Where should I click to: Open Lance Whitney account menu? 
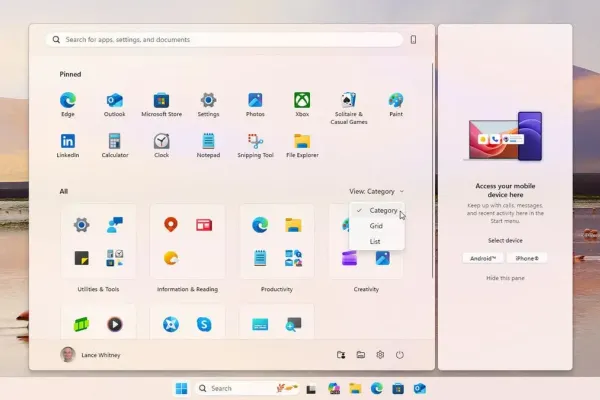click(90, 355)
